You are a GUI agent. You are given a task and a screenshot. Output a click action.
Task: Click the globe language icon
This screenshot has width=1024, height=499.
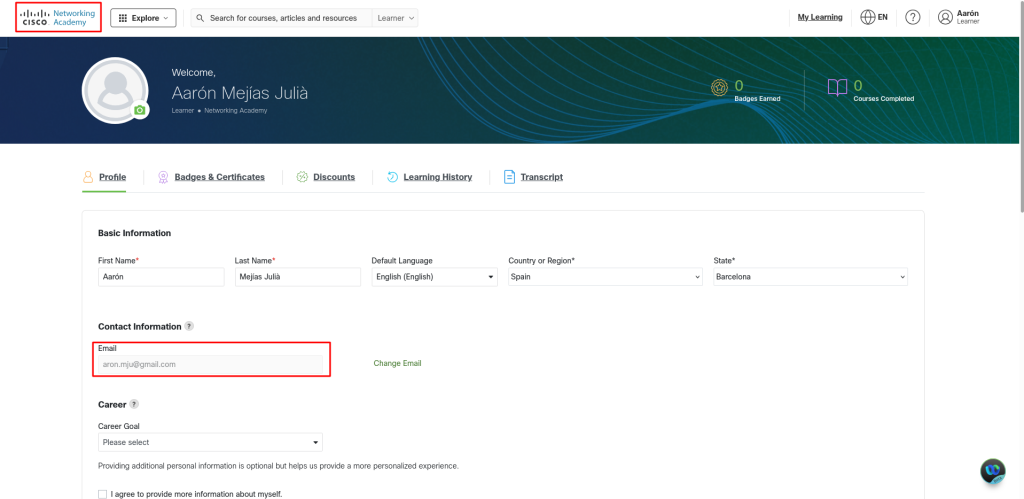867,17
